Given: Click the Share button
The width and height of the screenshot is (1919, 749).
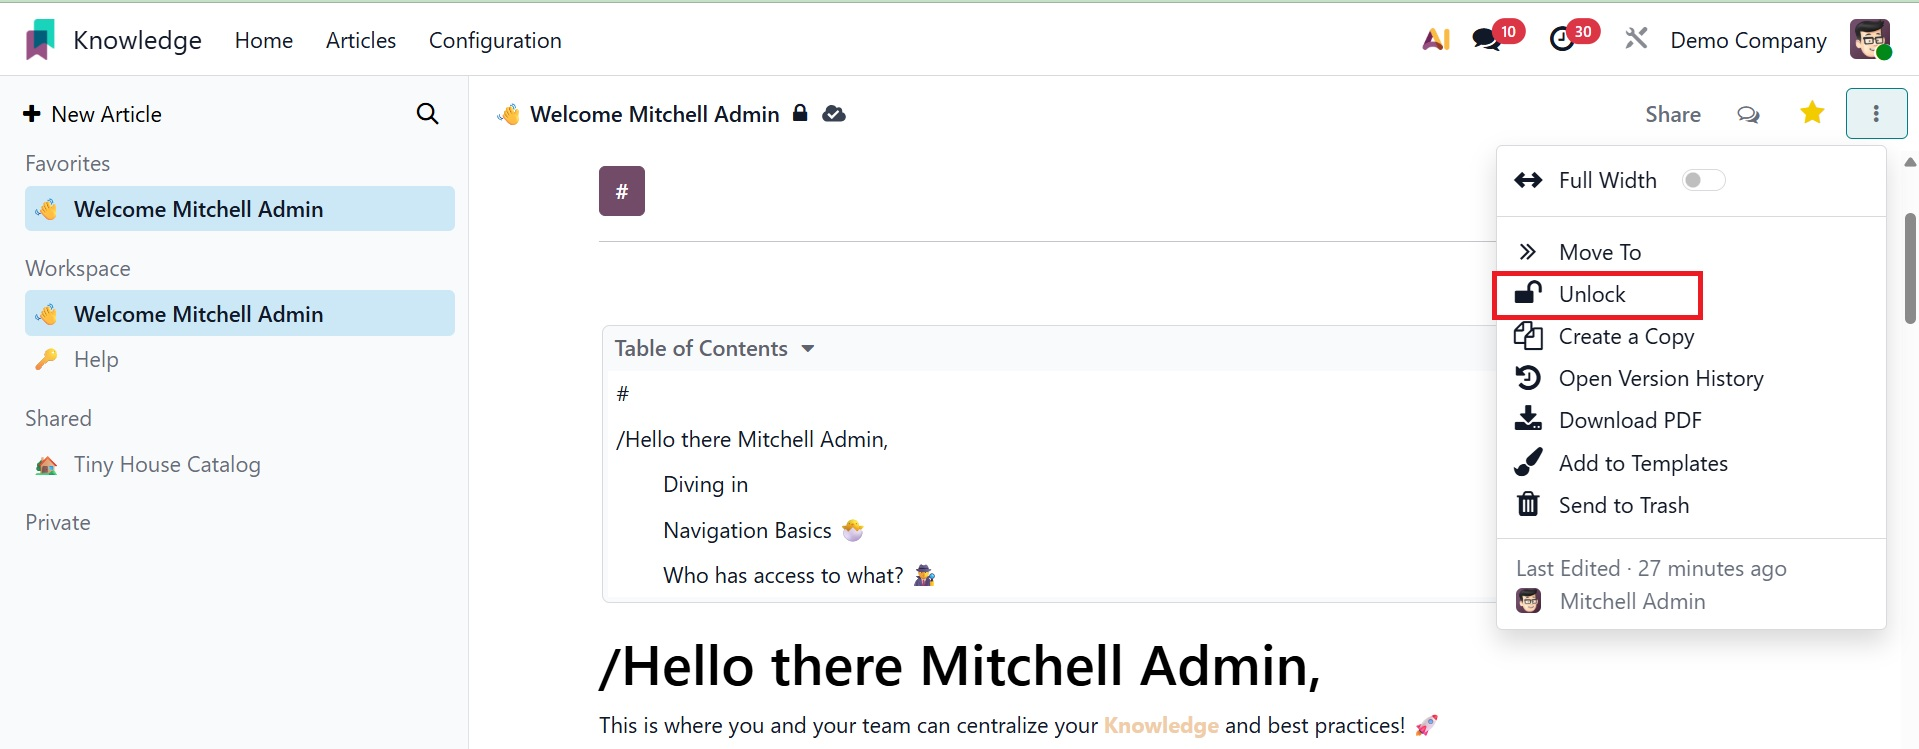Looking at the screenshot, I should click(x=1673, y=115).
